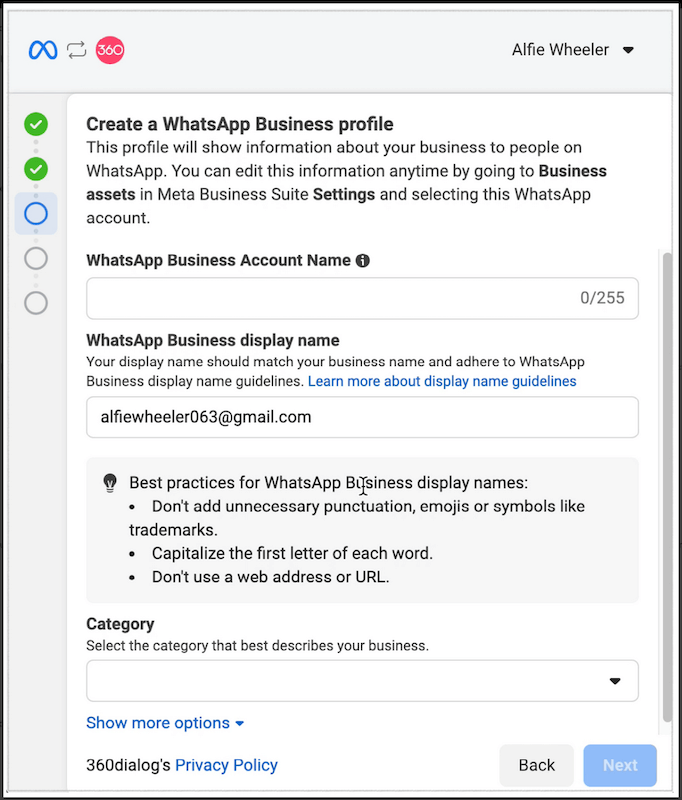
Task: Click 'Capitalize the first letter of each word.'
Action: (x=292, y=554)
